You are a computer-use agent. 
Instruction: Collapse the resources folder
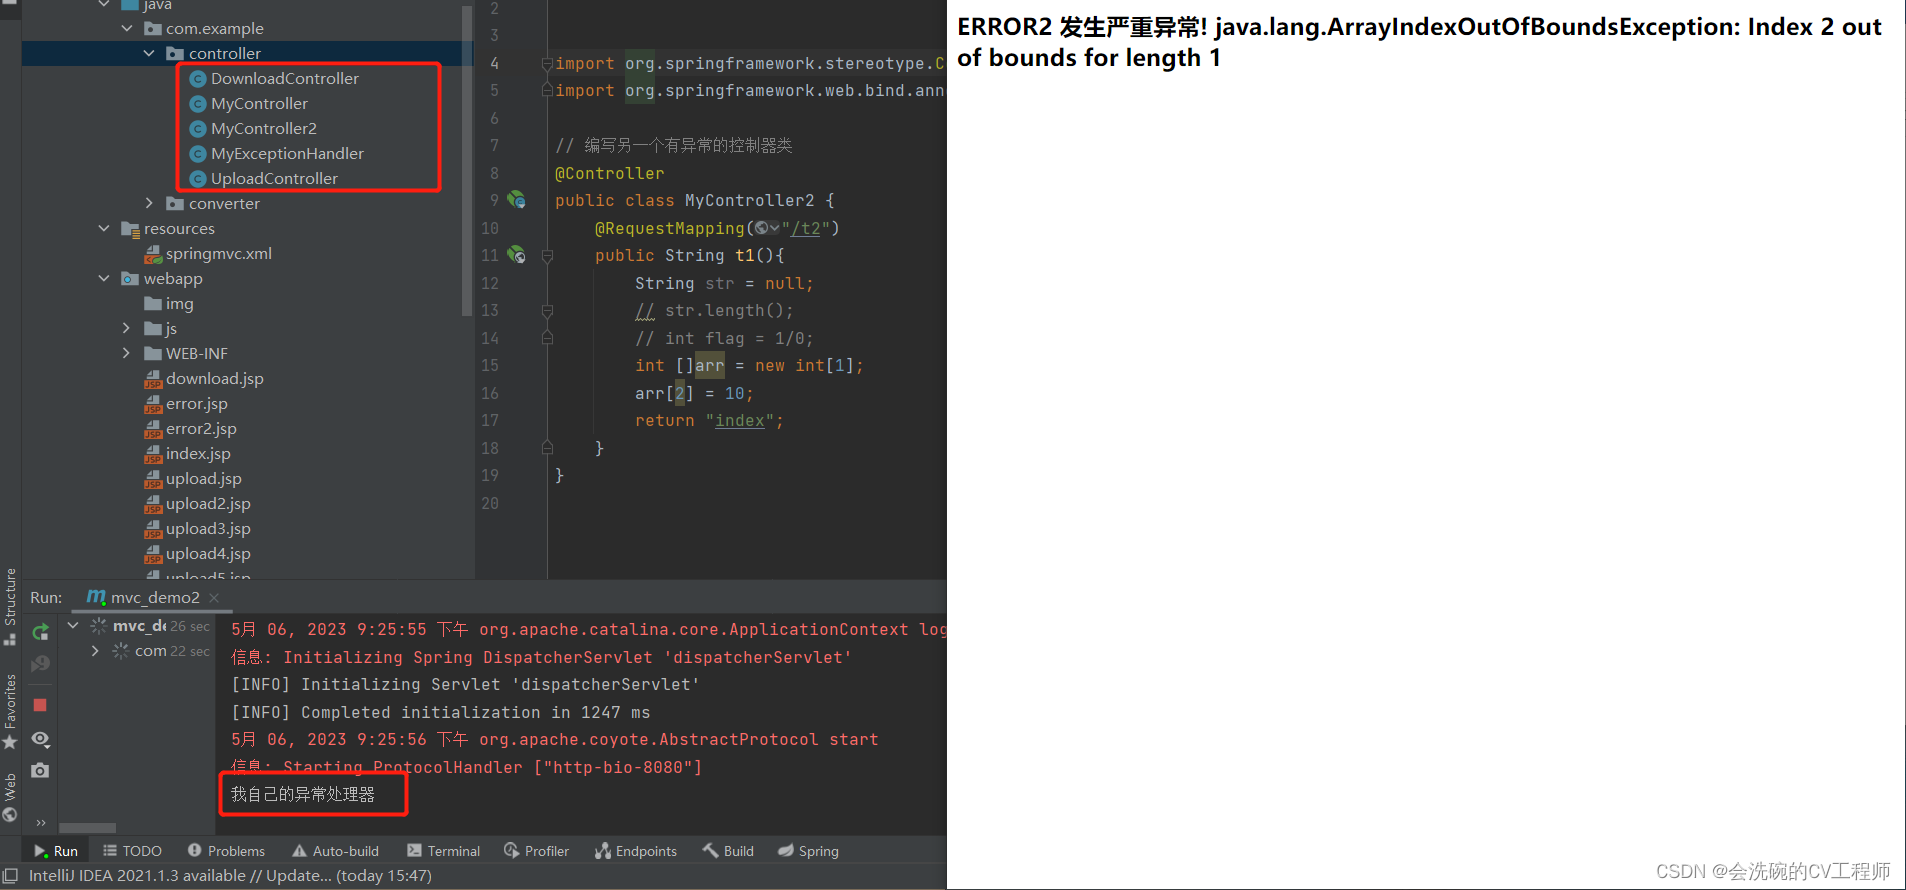(104, 228)
